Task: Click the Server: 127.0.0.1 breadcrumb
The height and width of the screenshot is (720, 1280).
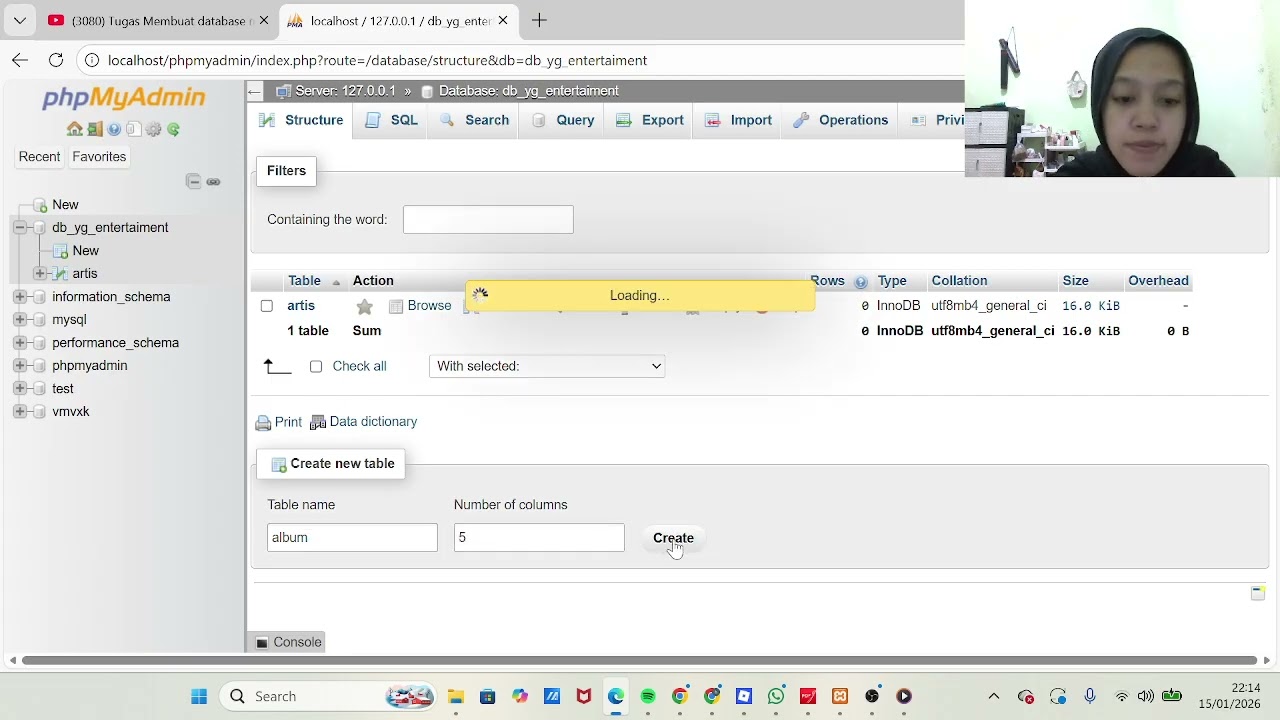Action: pos(345,91)
